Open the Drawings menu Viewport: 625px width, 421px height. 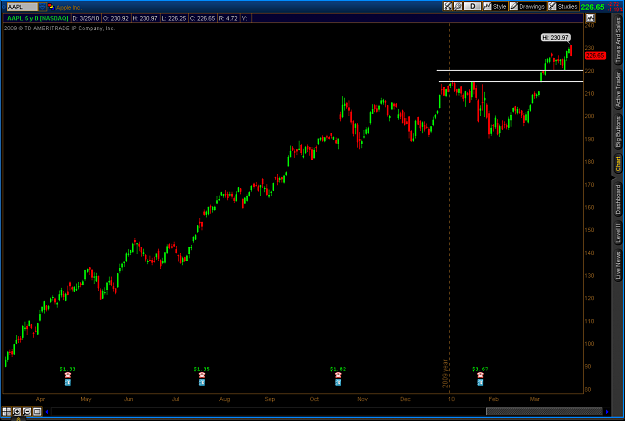tap(527, 6)
